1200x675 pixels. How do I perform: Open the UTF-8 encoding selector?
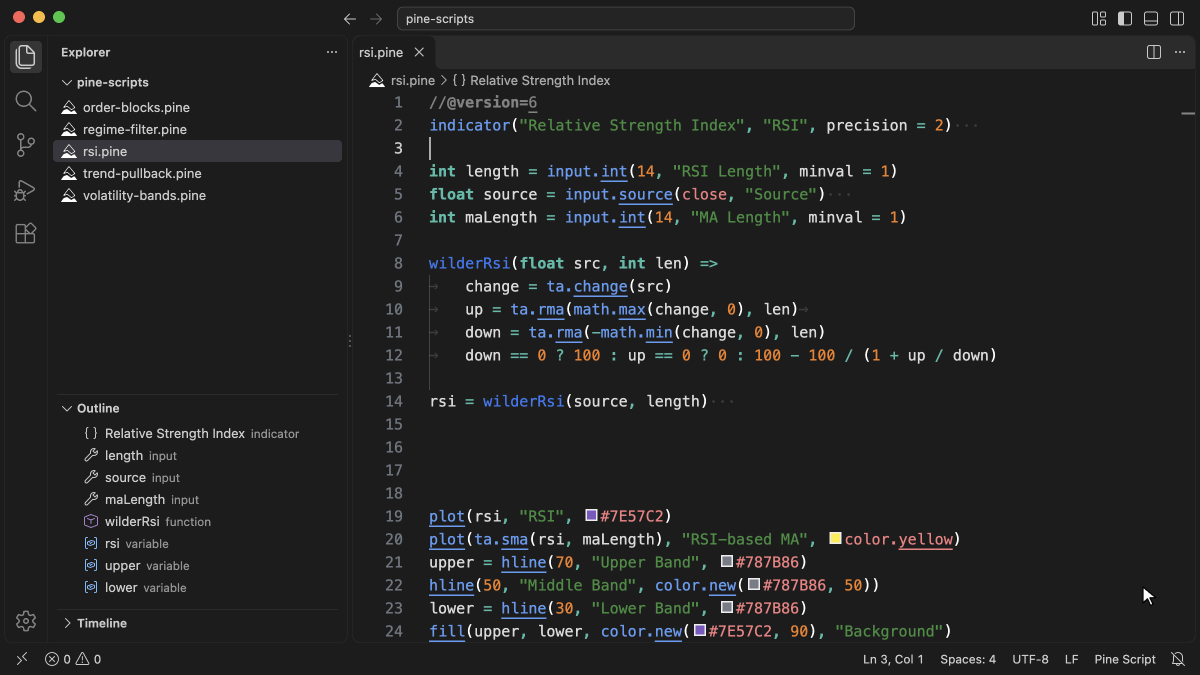[x=1030, y=659]
